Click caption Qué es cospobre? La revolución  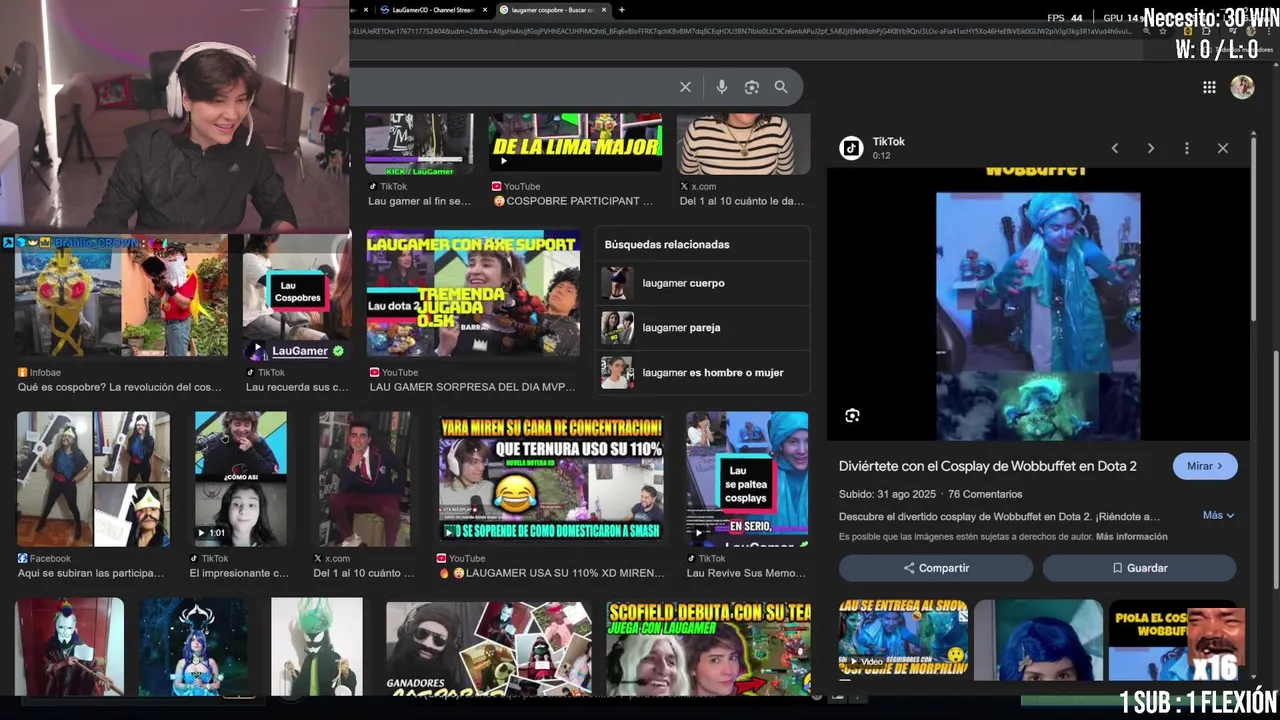(120, 387)
